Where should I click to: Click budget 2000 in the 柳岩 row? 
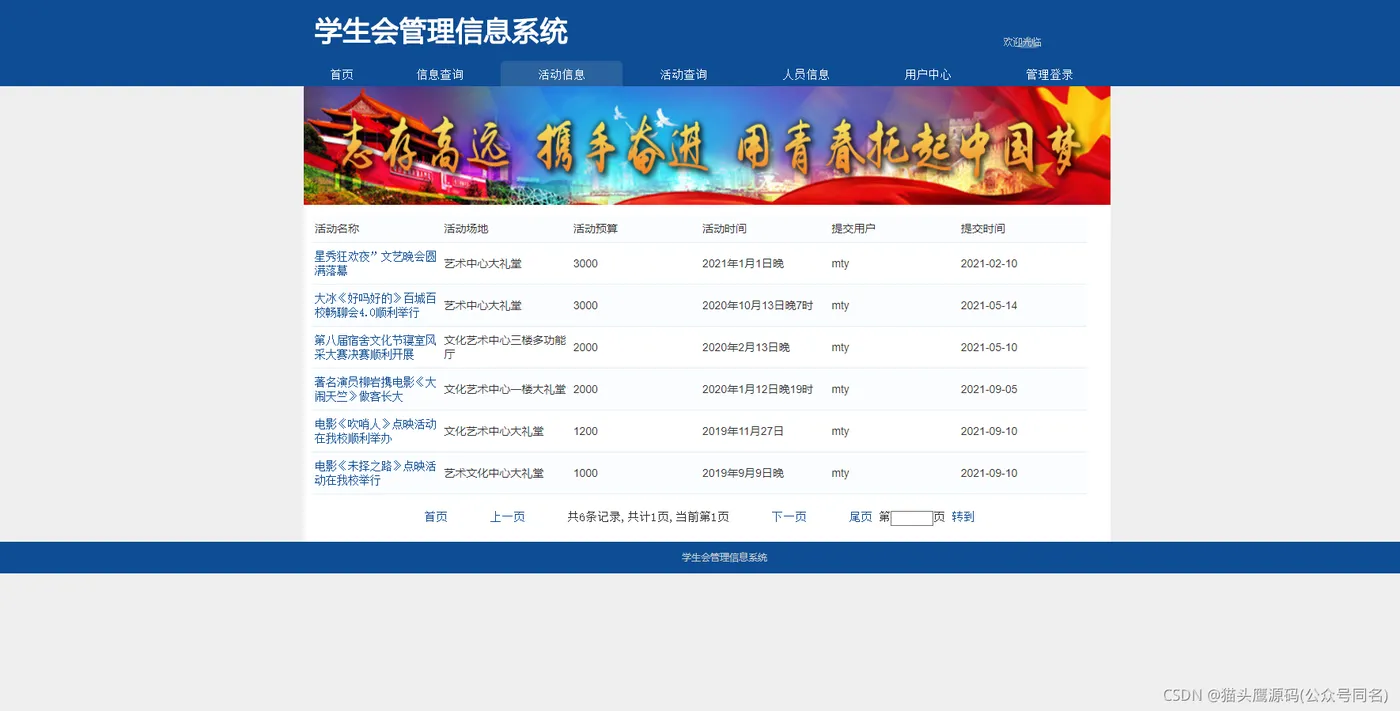click(x=585, y=390)
